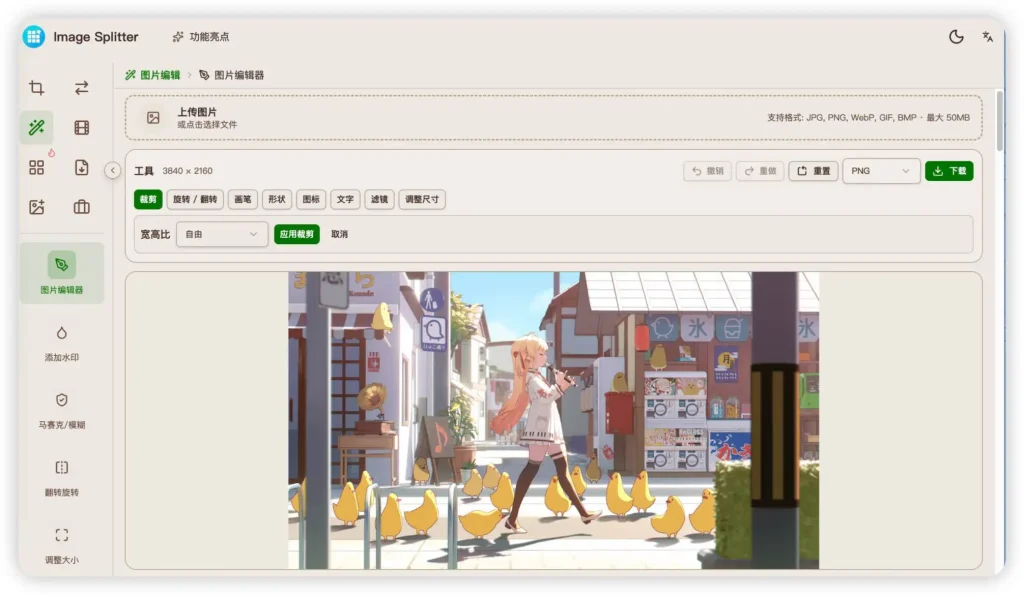Click the crop icon in the sidebar
Screen dimensions: 1024x595
tap(37, 88)
